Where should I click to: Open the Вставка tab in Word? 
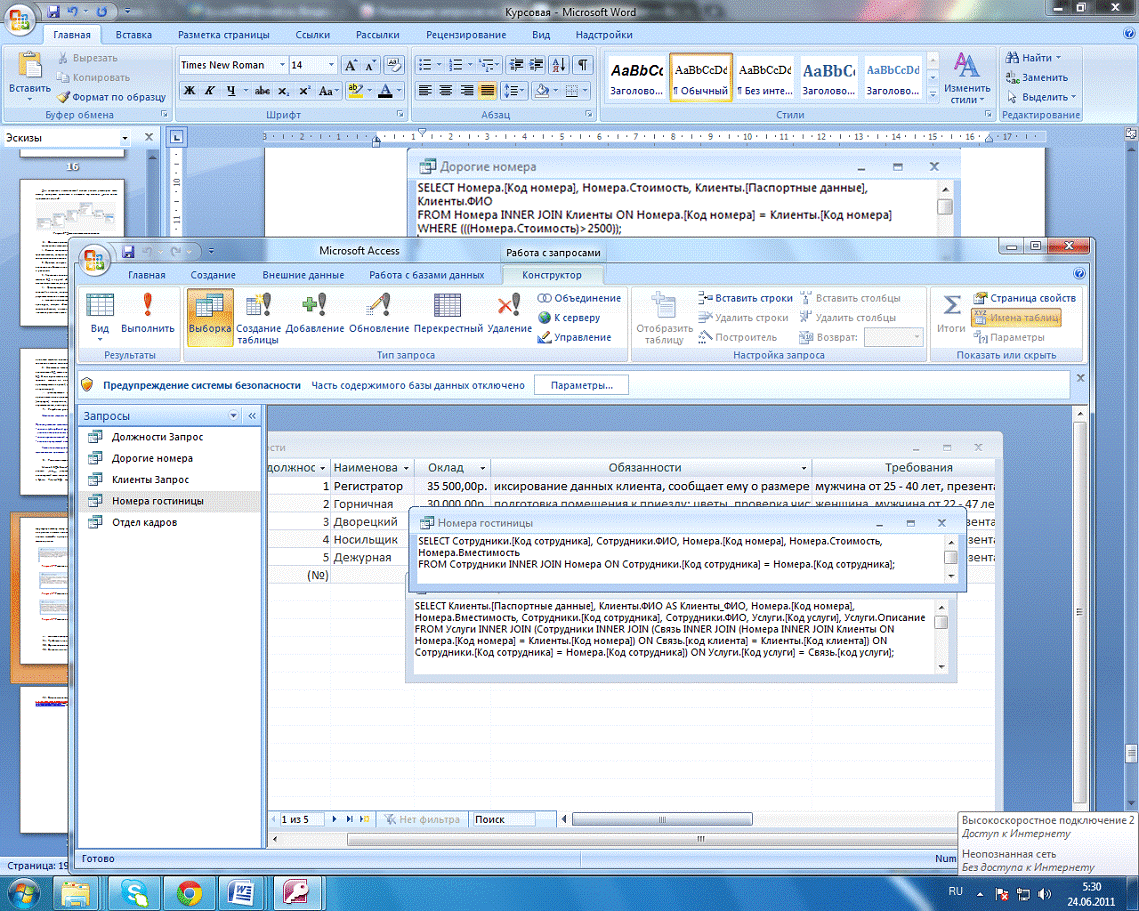pos(133,35)
